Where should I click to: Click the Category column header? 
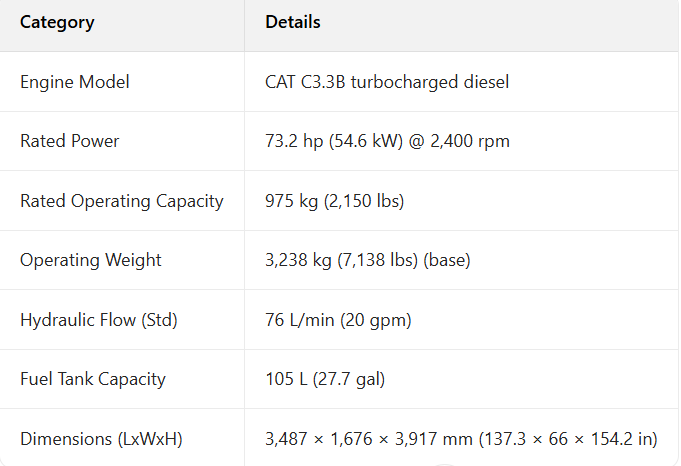click(x=57, y=22)
